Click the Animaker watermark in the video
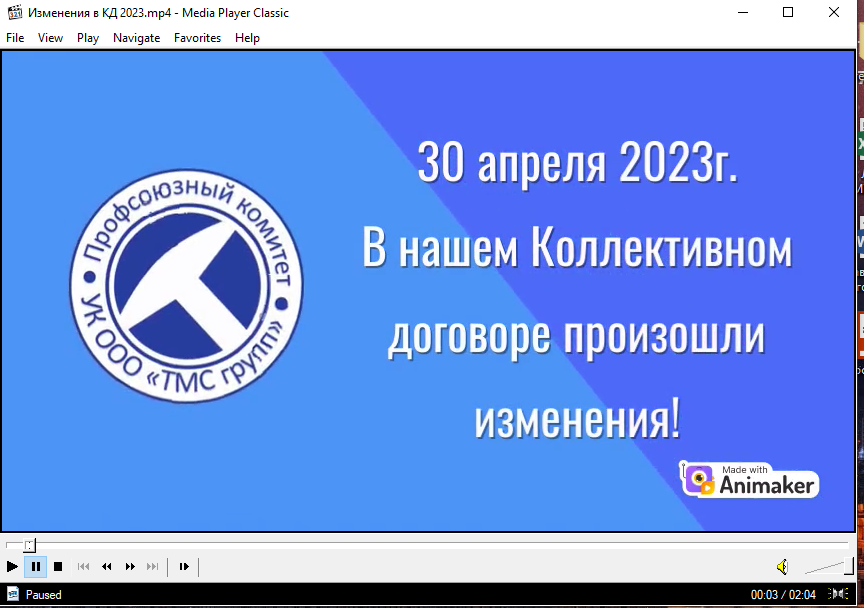Screen dimensions: 864x608 coord(748,479)
